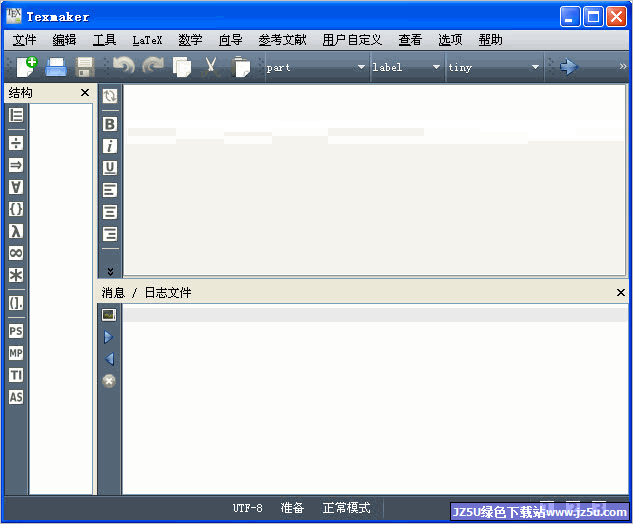Viewport: 633px width, 524px height.
Task: Open the MP (MetaPost) commands panel
Action: point(16,353)
